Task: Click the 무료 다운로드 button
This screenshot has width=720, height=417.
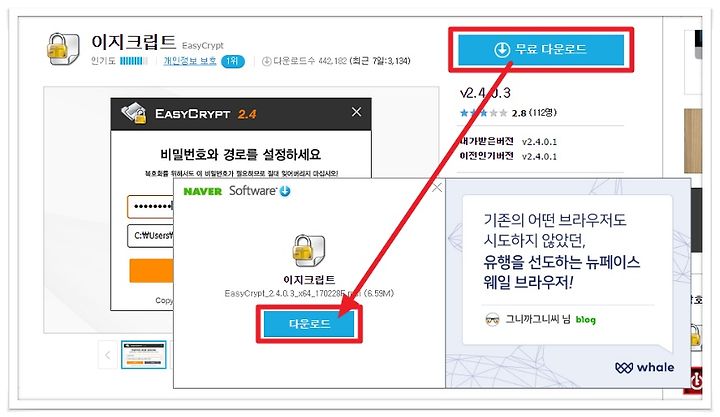Action: pos(541,49)
